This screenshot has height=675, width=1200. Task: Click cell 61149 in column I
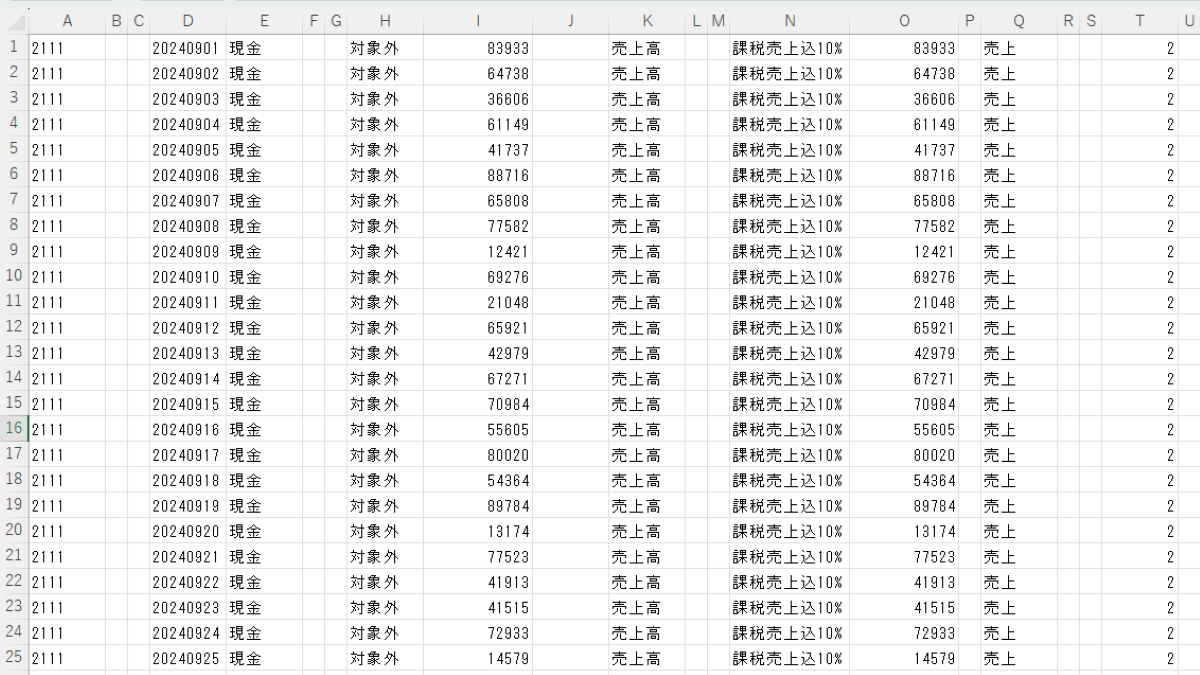point(478,124)
